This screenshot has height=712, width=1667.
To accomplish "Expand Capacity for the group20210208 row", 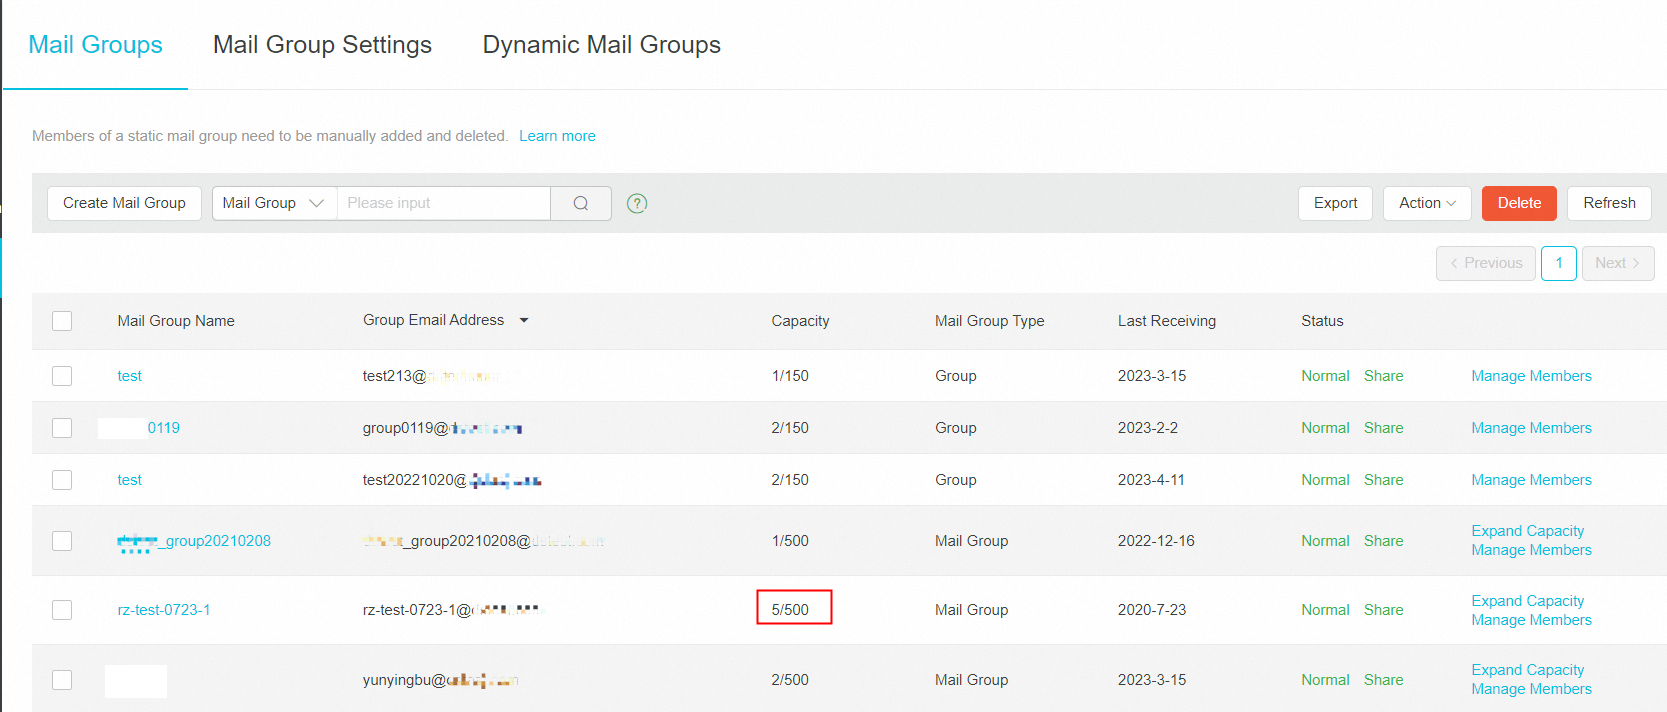I will 1528,531.
